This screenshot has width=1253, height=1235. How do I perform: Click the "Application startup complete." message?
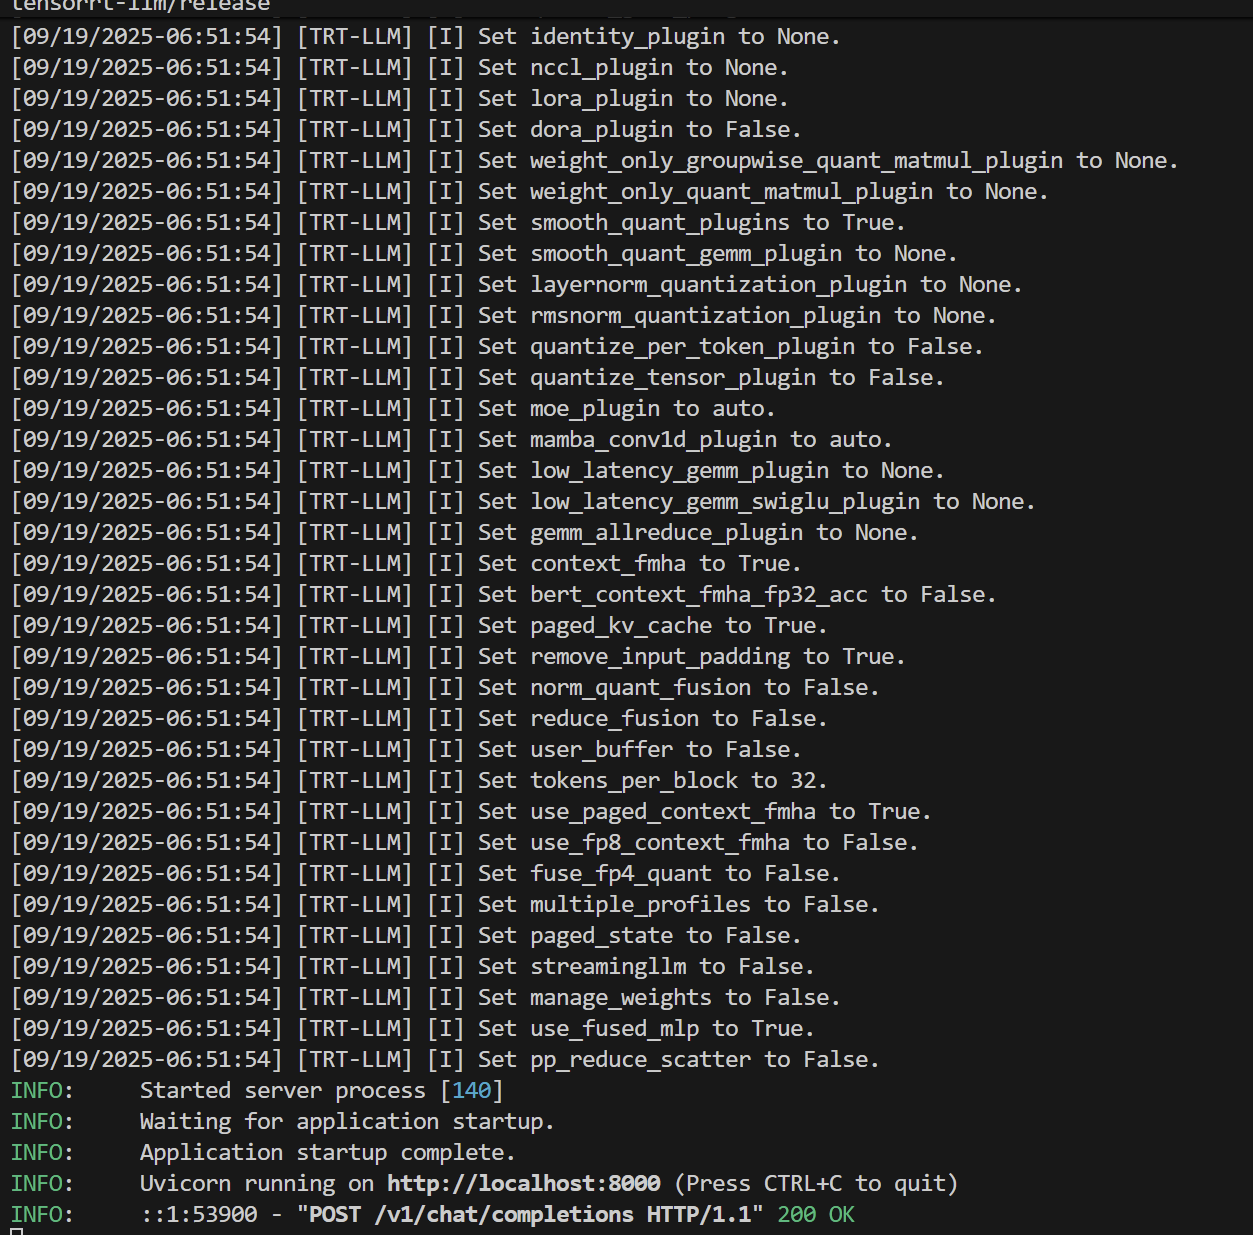point(327,1153)
